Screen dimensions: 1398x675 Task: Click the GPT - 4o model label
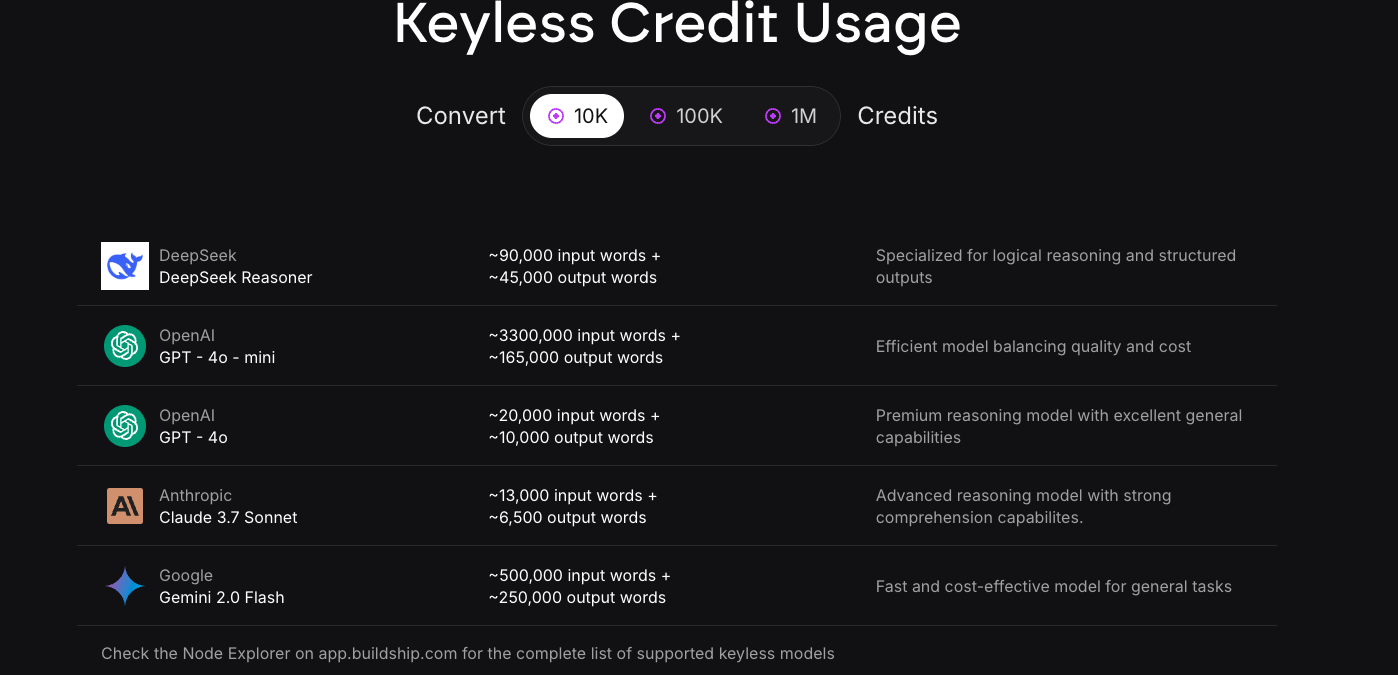pos(193,437)
